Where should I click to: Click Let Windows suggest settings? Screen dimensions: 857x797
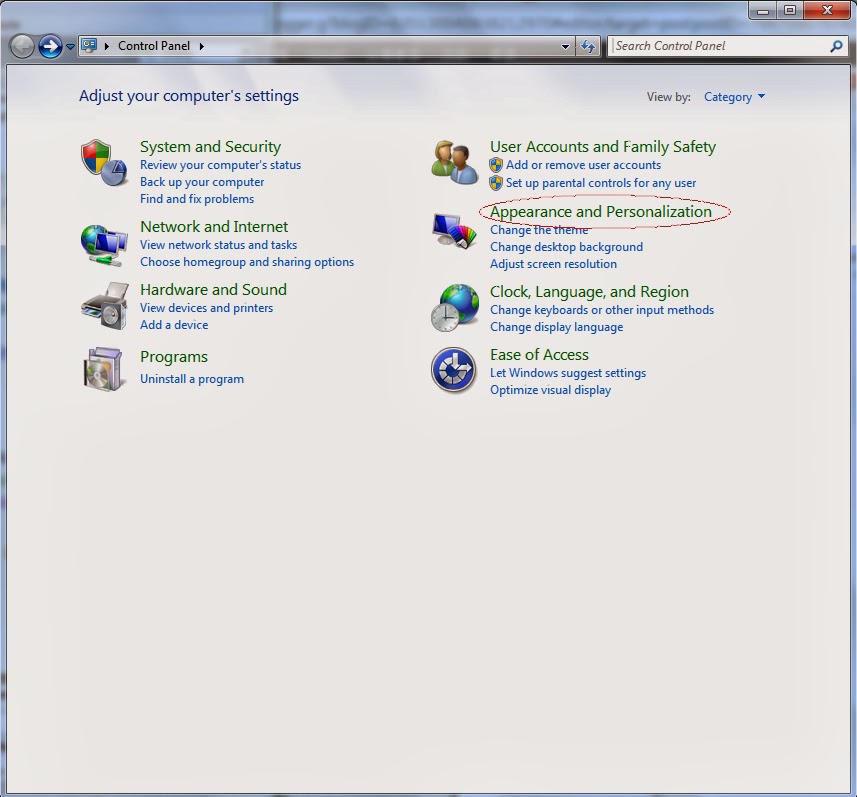(x=568, y=373)
